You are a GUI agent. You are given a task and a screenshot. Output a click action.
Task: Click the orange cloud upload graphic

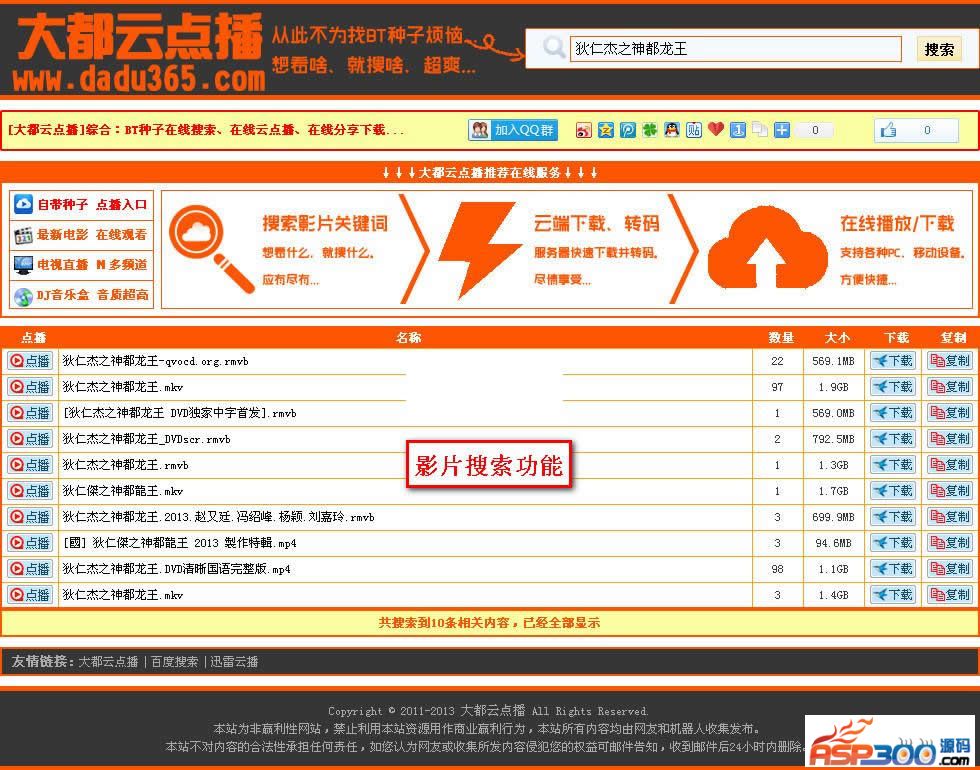pos(768,248)
